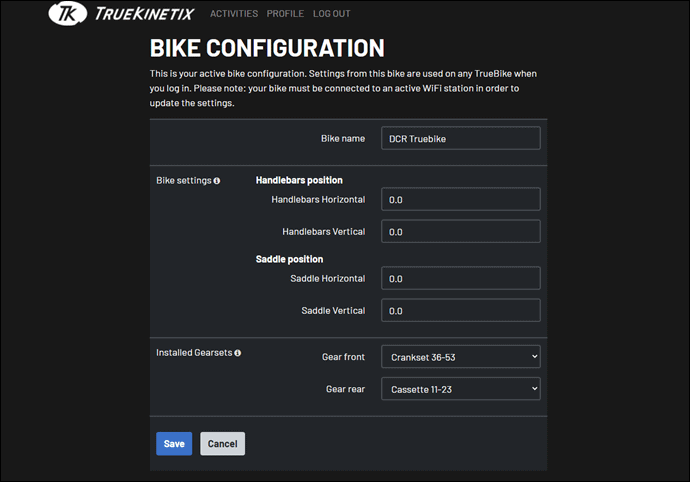The image size is (690, 482).
Task: Select Log Out in the top navigation
Action: [331, 14]
